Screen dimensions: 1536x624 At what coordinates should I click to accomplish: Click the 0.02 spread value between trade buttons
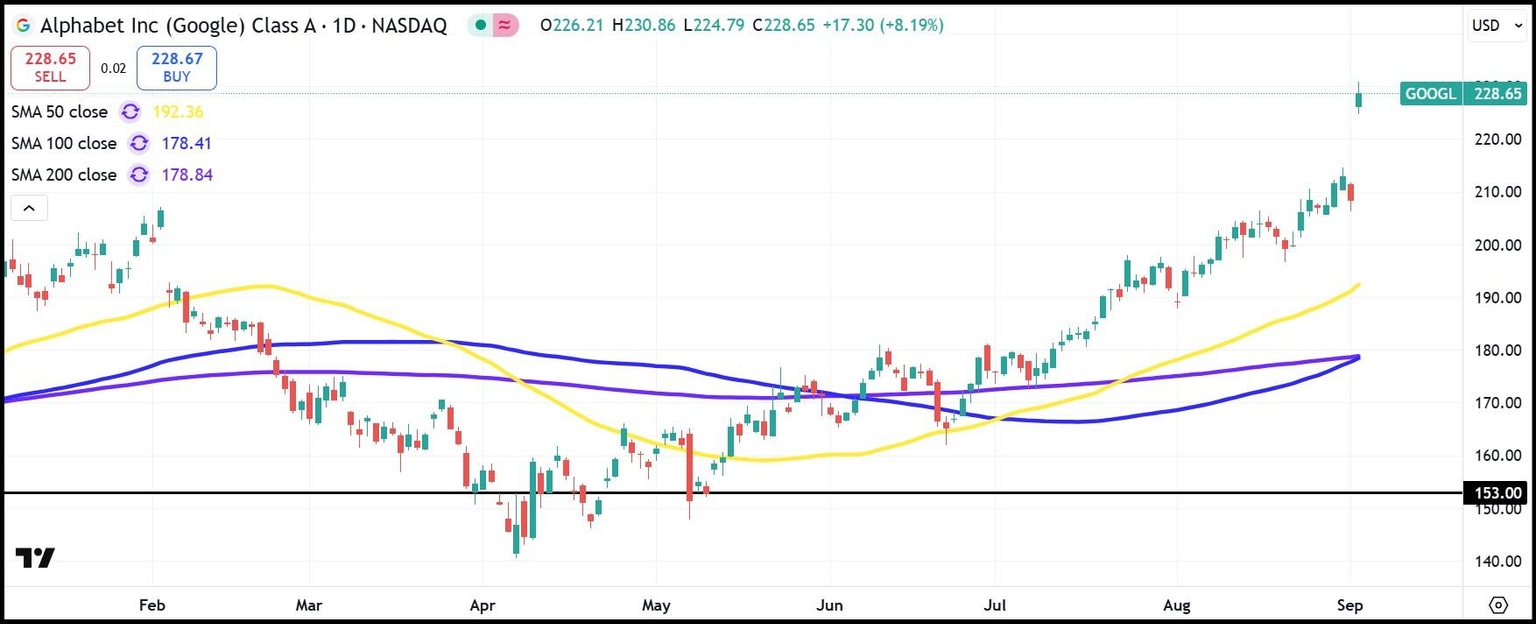pyautogui.click(x=113, y=69)
